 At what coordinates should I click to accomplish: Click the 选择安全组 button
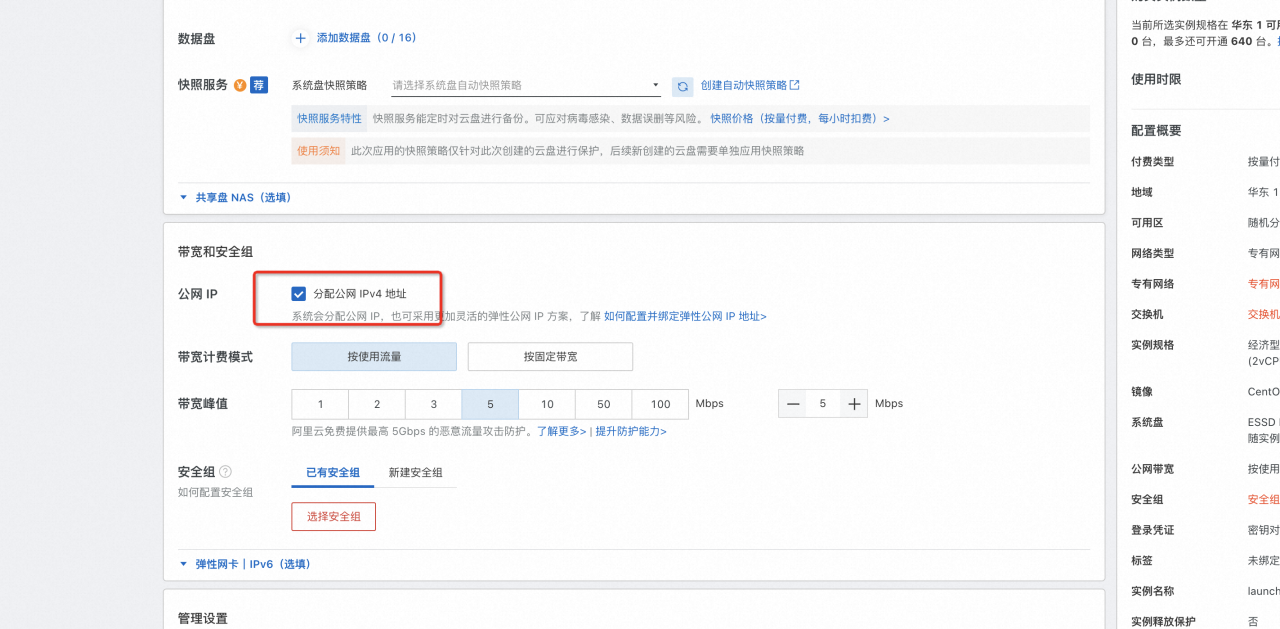tap(333, 516)
